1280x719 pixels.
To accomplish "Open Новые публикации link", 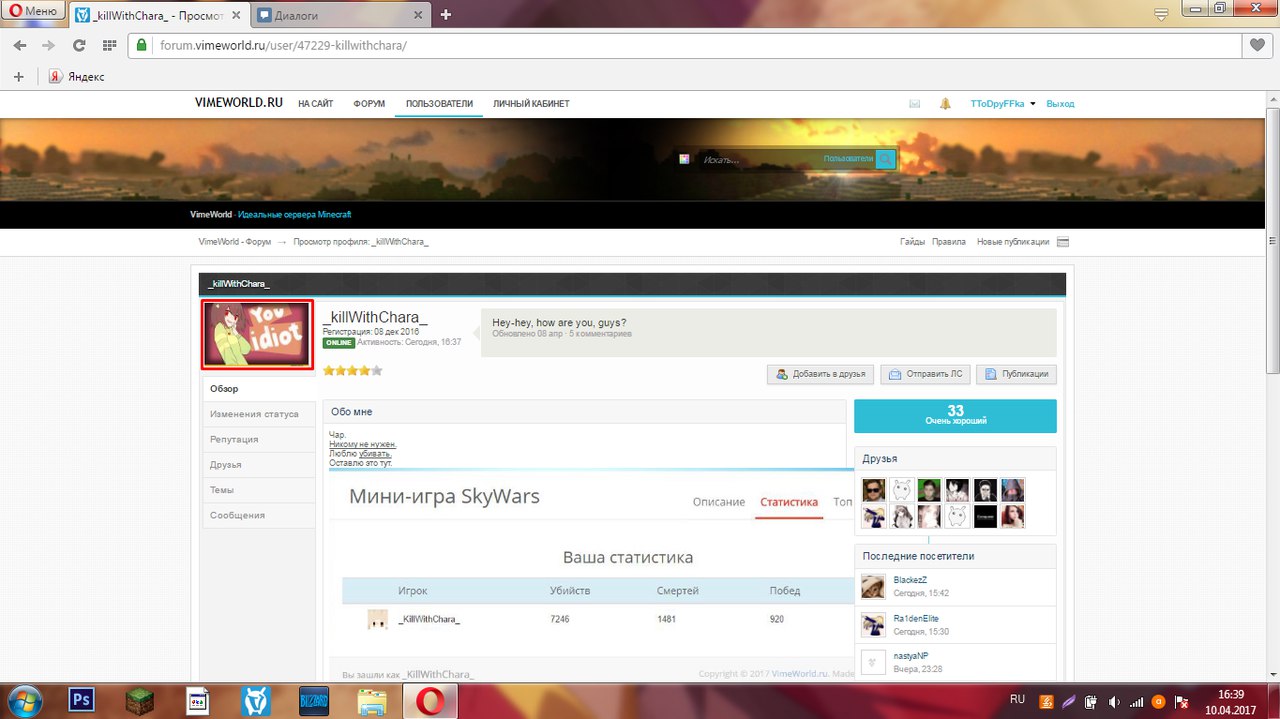I will (1013, 242).
